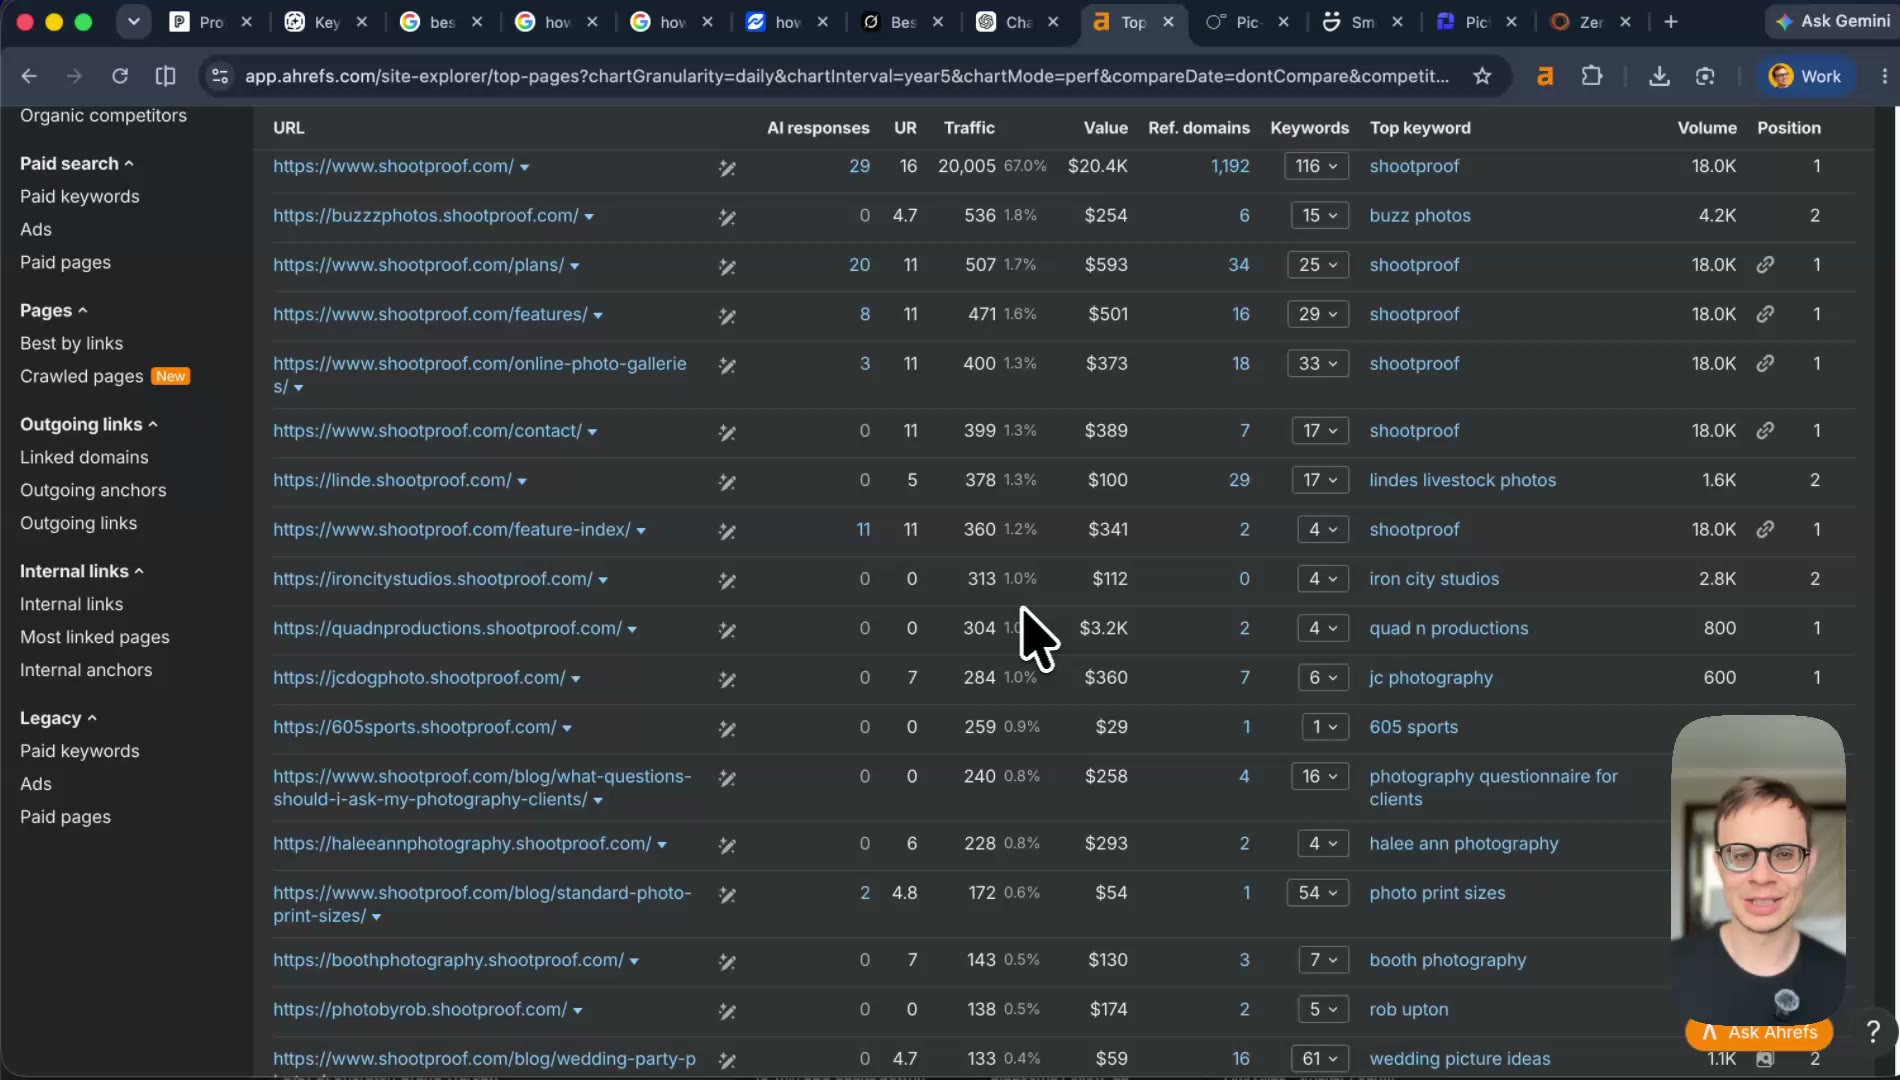Viewport: 1900px width, 1080px height.
Task: Open the help question mark button
Action: coord(1873,1031)
